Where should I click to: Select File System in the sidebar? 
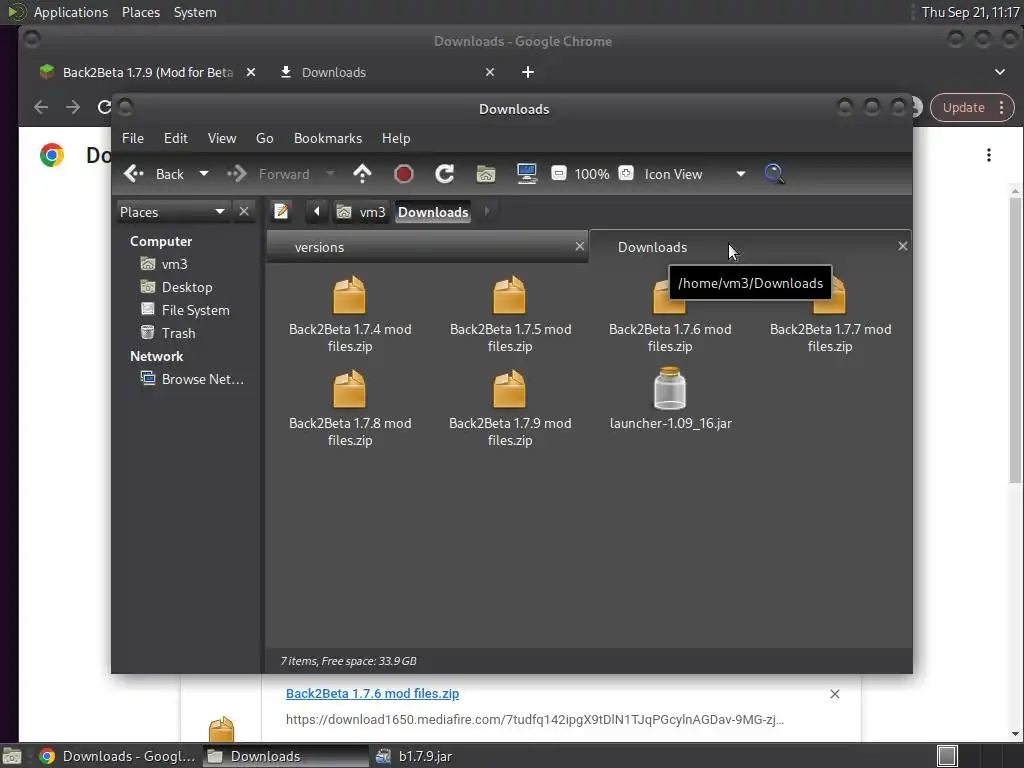pos(185,310)
